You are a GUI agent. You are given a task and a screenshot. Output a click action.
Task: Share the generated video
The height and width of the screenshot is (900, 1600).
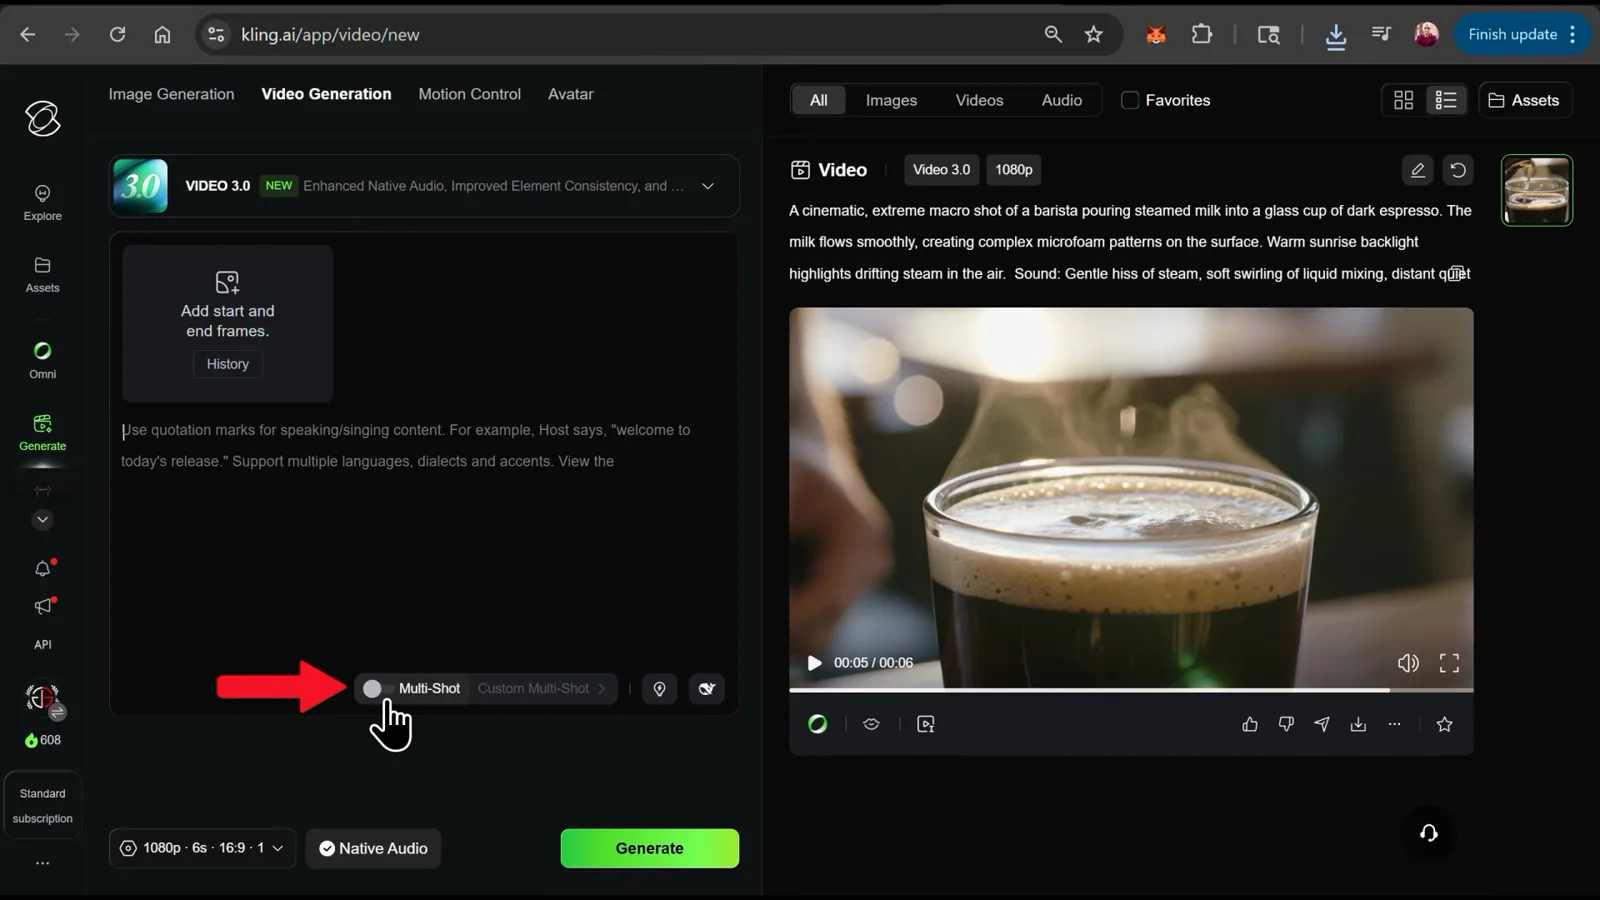pos(1322,724)
